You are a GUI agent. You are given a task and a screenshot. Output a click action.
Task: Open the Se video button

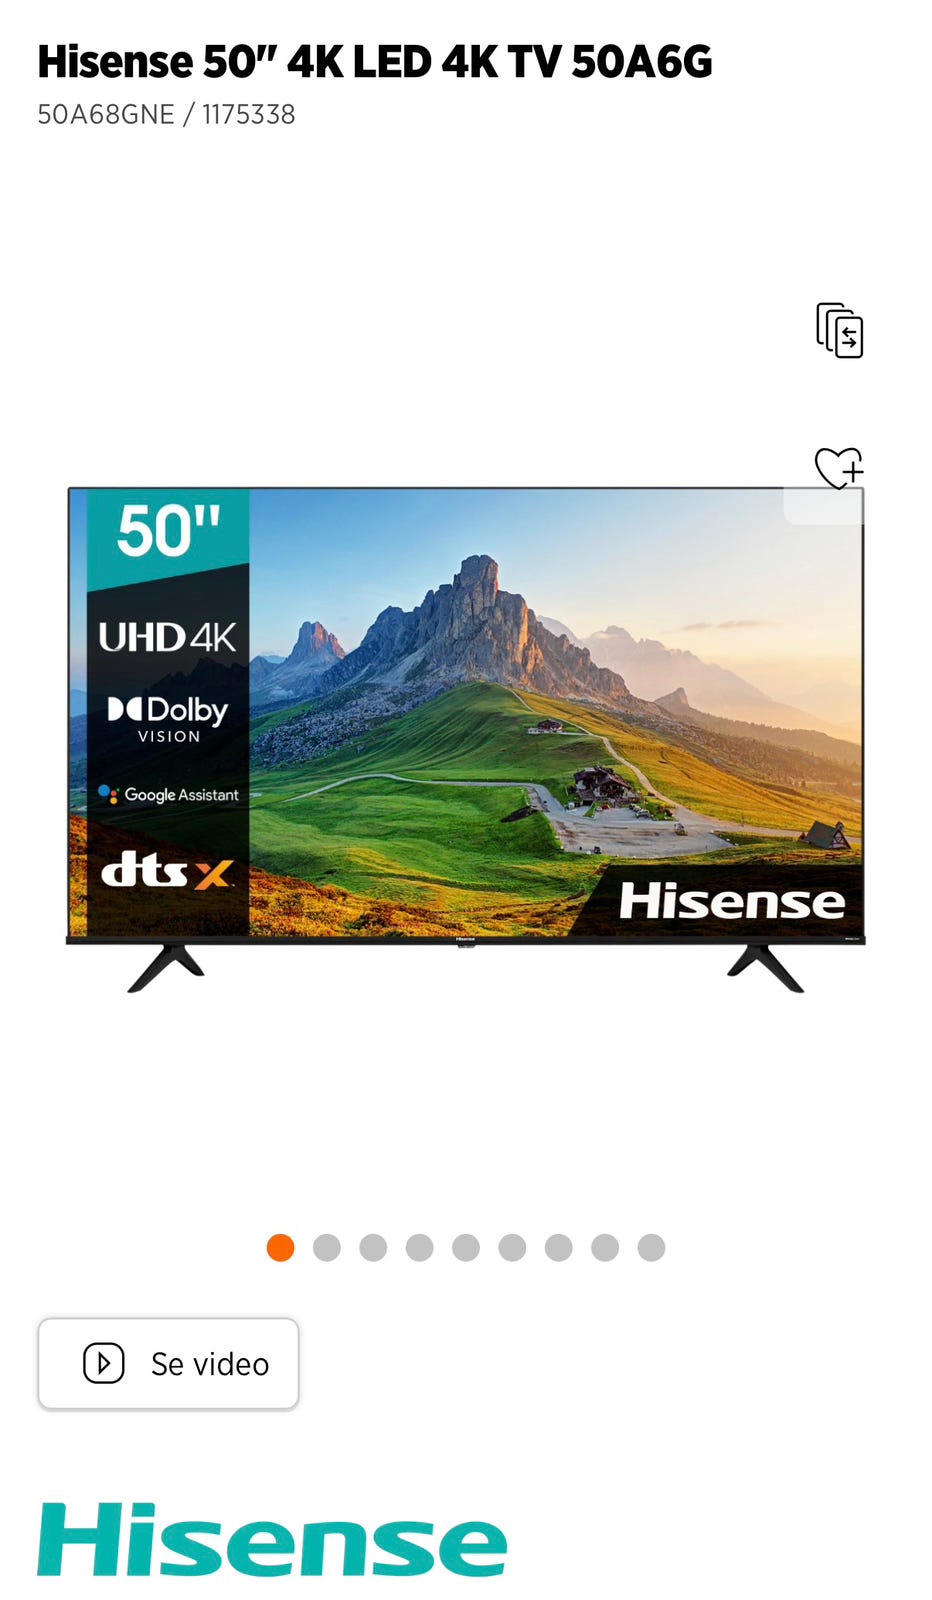(168, 1364)
